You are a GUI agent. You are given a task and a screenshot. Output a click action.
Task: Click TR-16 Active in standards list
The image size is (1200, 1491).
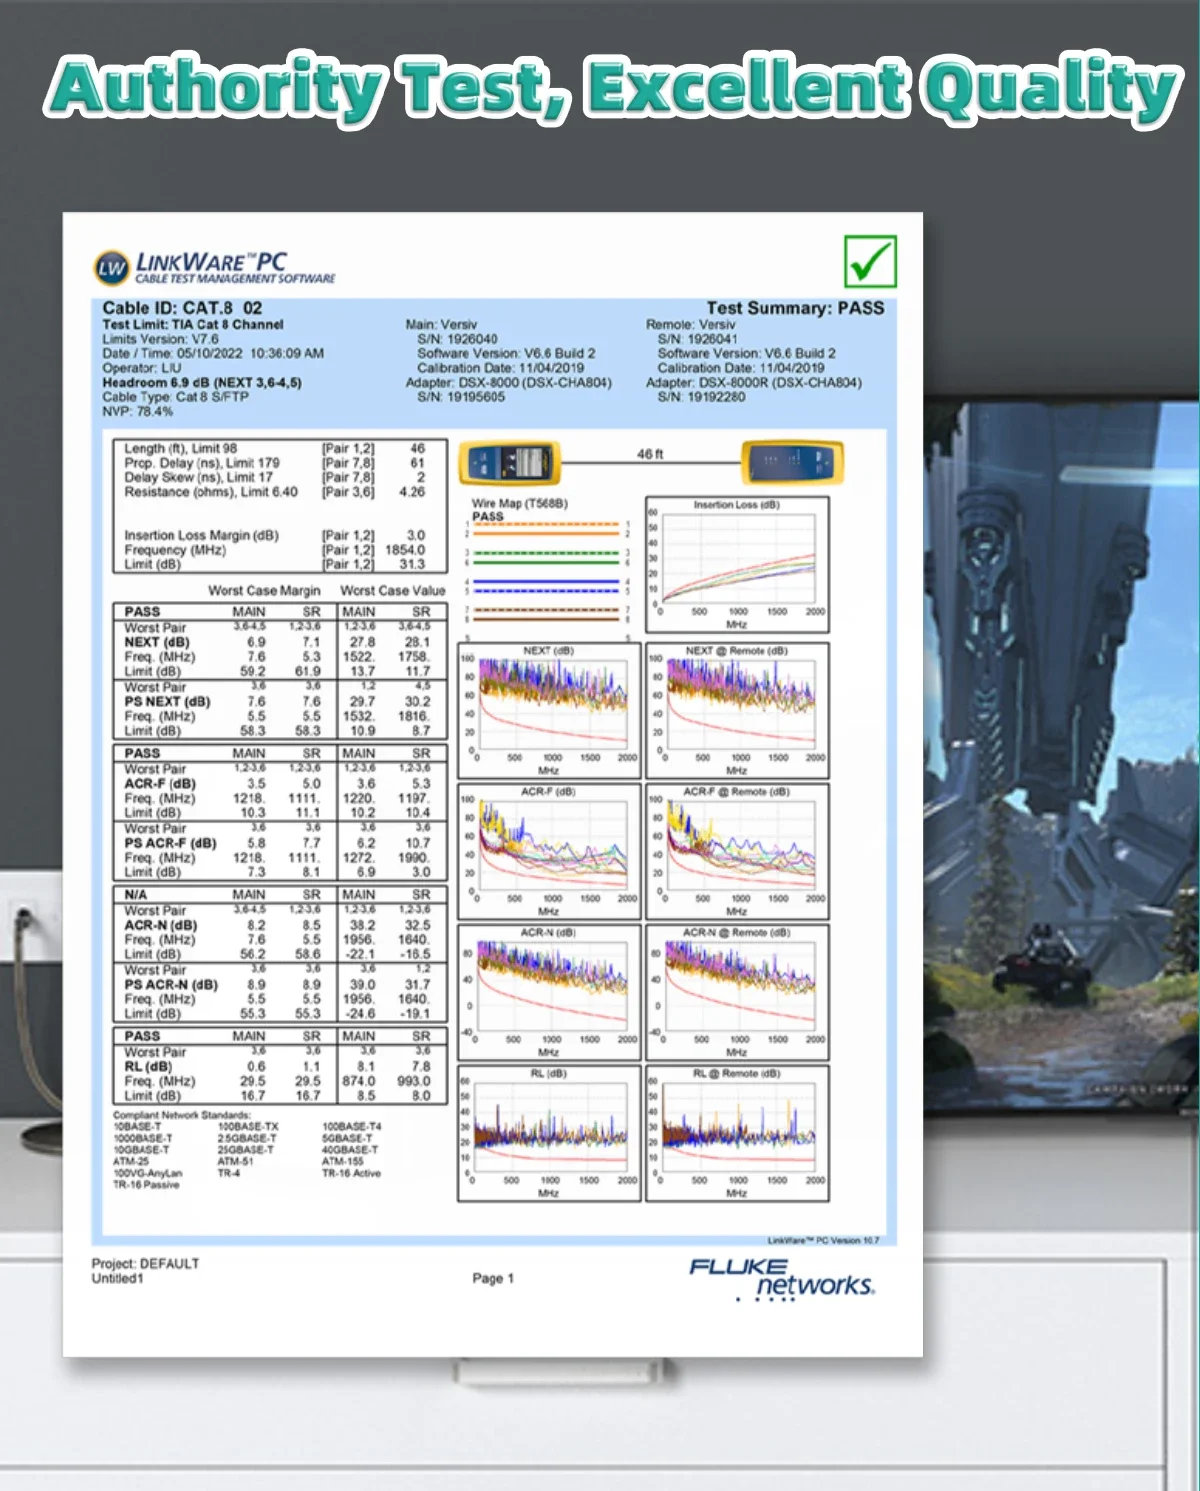(x=351, y=1173)
